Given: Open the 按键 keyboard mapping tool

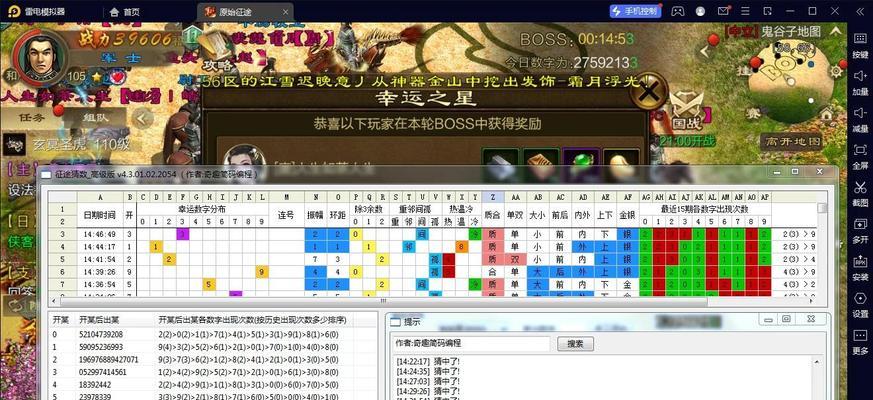Looking at the screenshot, I should [x=860, y=43].
